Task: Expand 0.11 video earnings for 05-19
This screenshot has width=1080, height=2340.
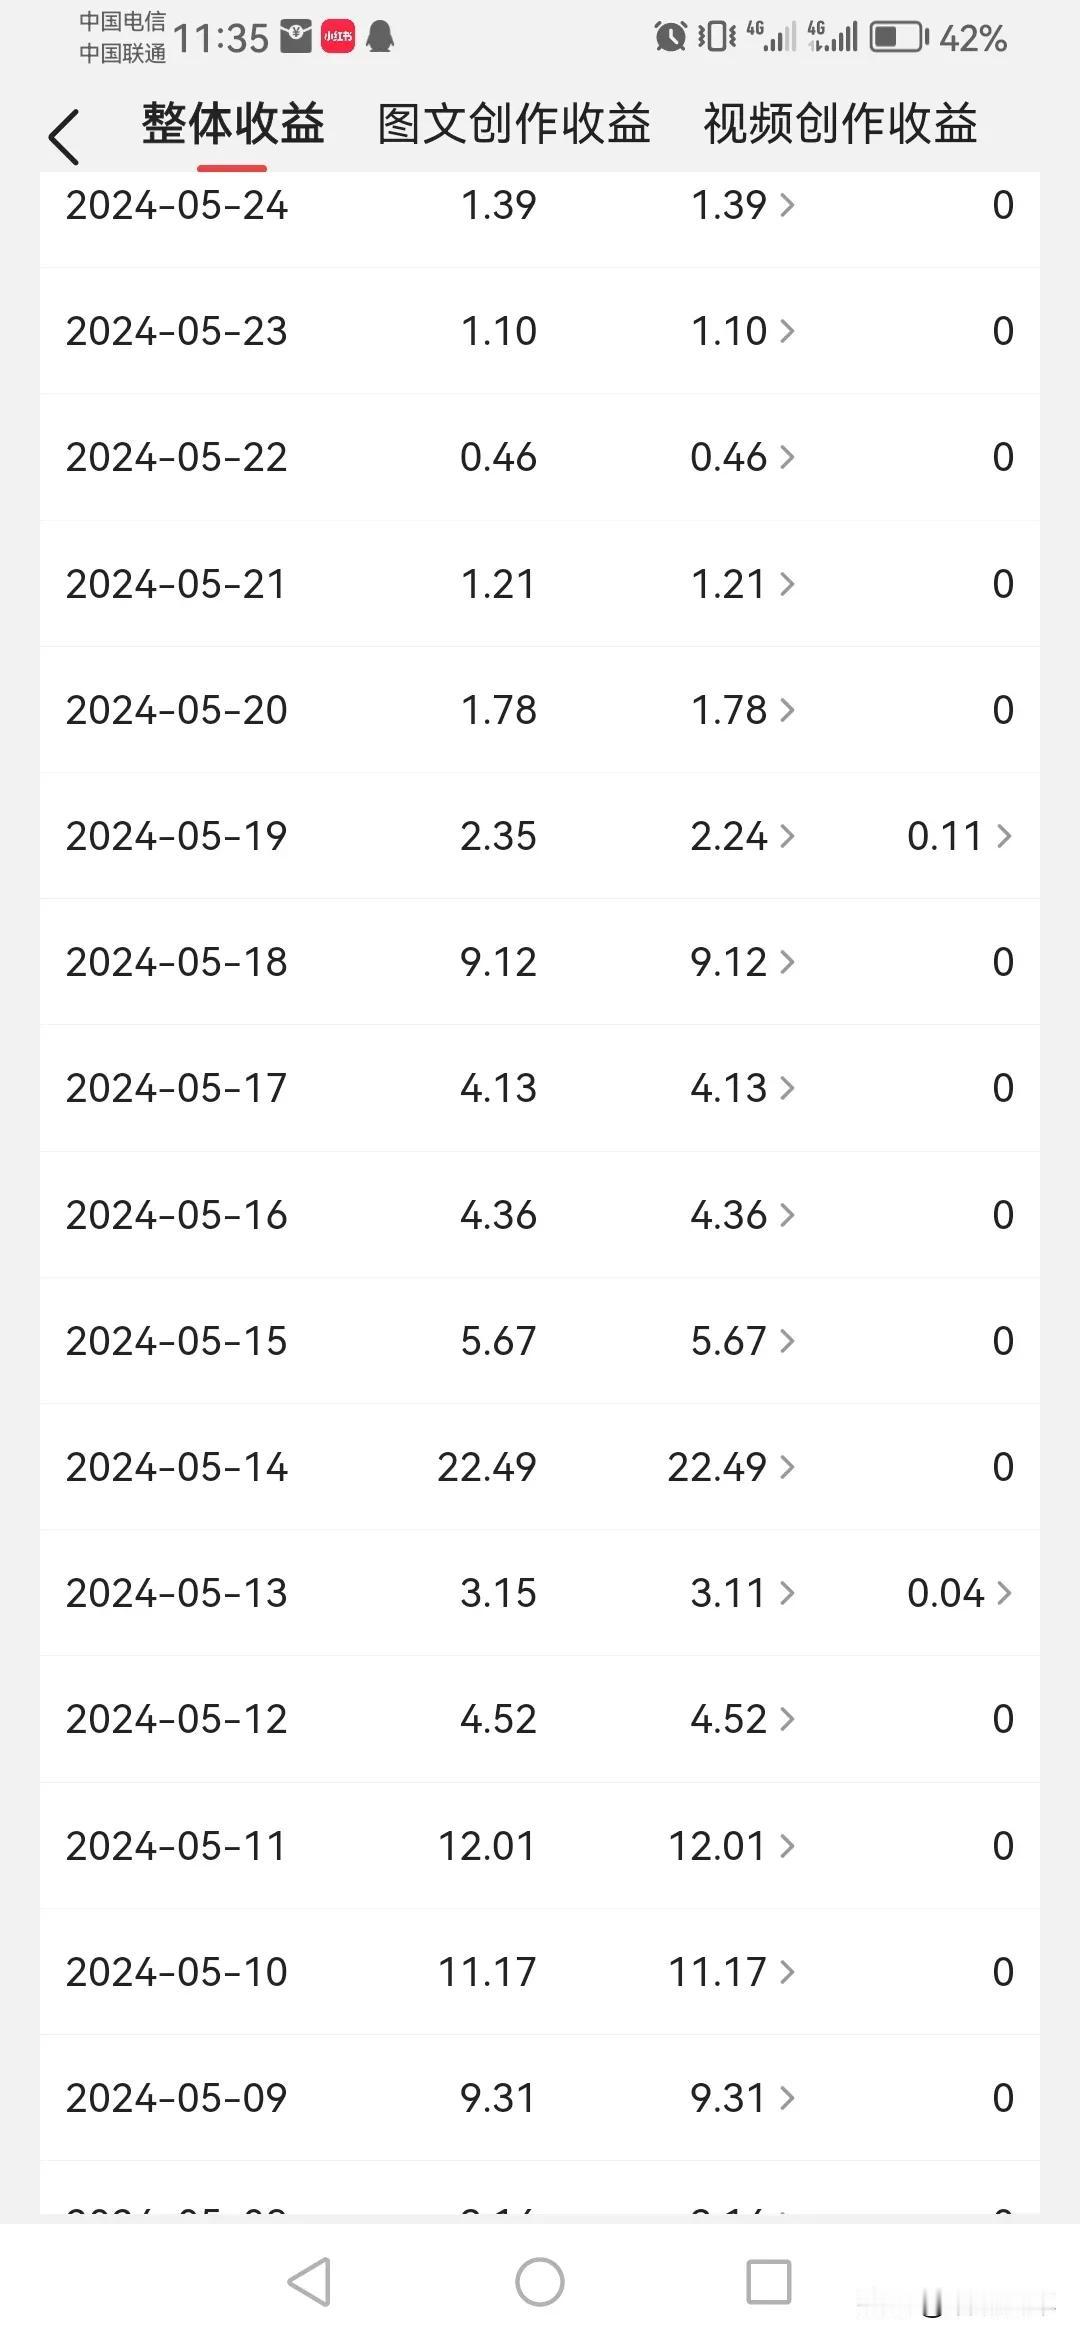Action: pos(960,836)
